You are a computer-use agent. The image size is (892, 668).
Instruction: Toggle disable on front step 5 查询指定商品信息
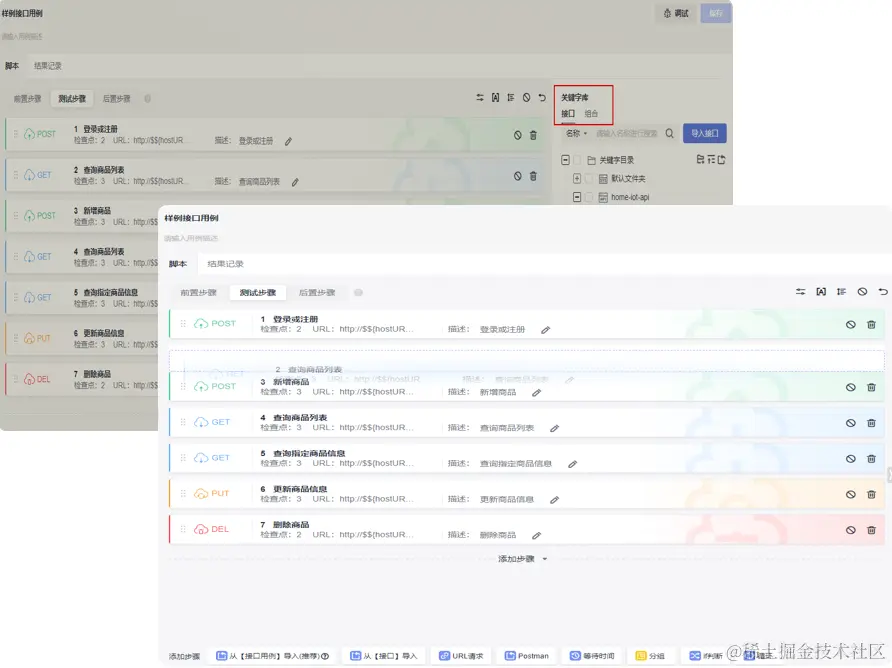tap(850, 459)
